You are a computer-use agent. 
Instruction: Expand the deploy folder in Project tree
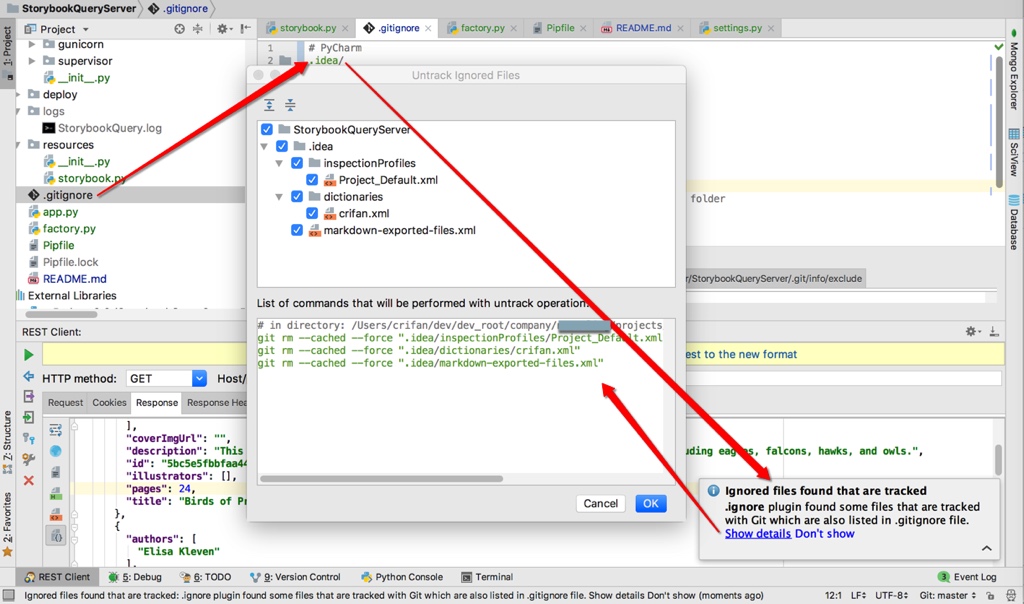(19, 95)
